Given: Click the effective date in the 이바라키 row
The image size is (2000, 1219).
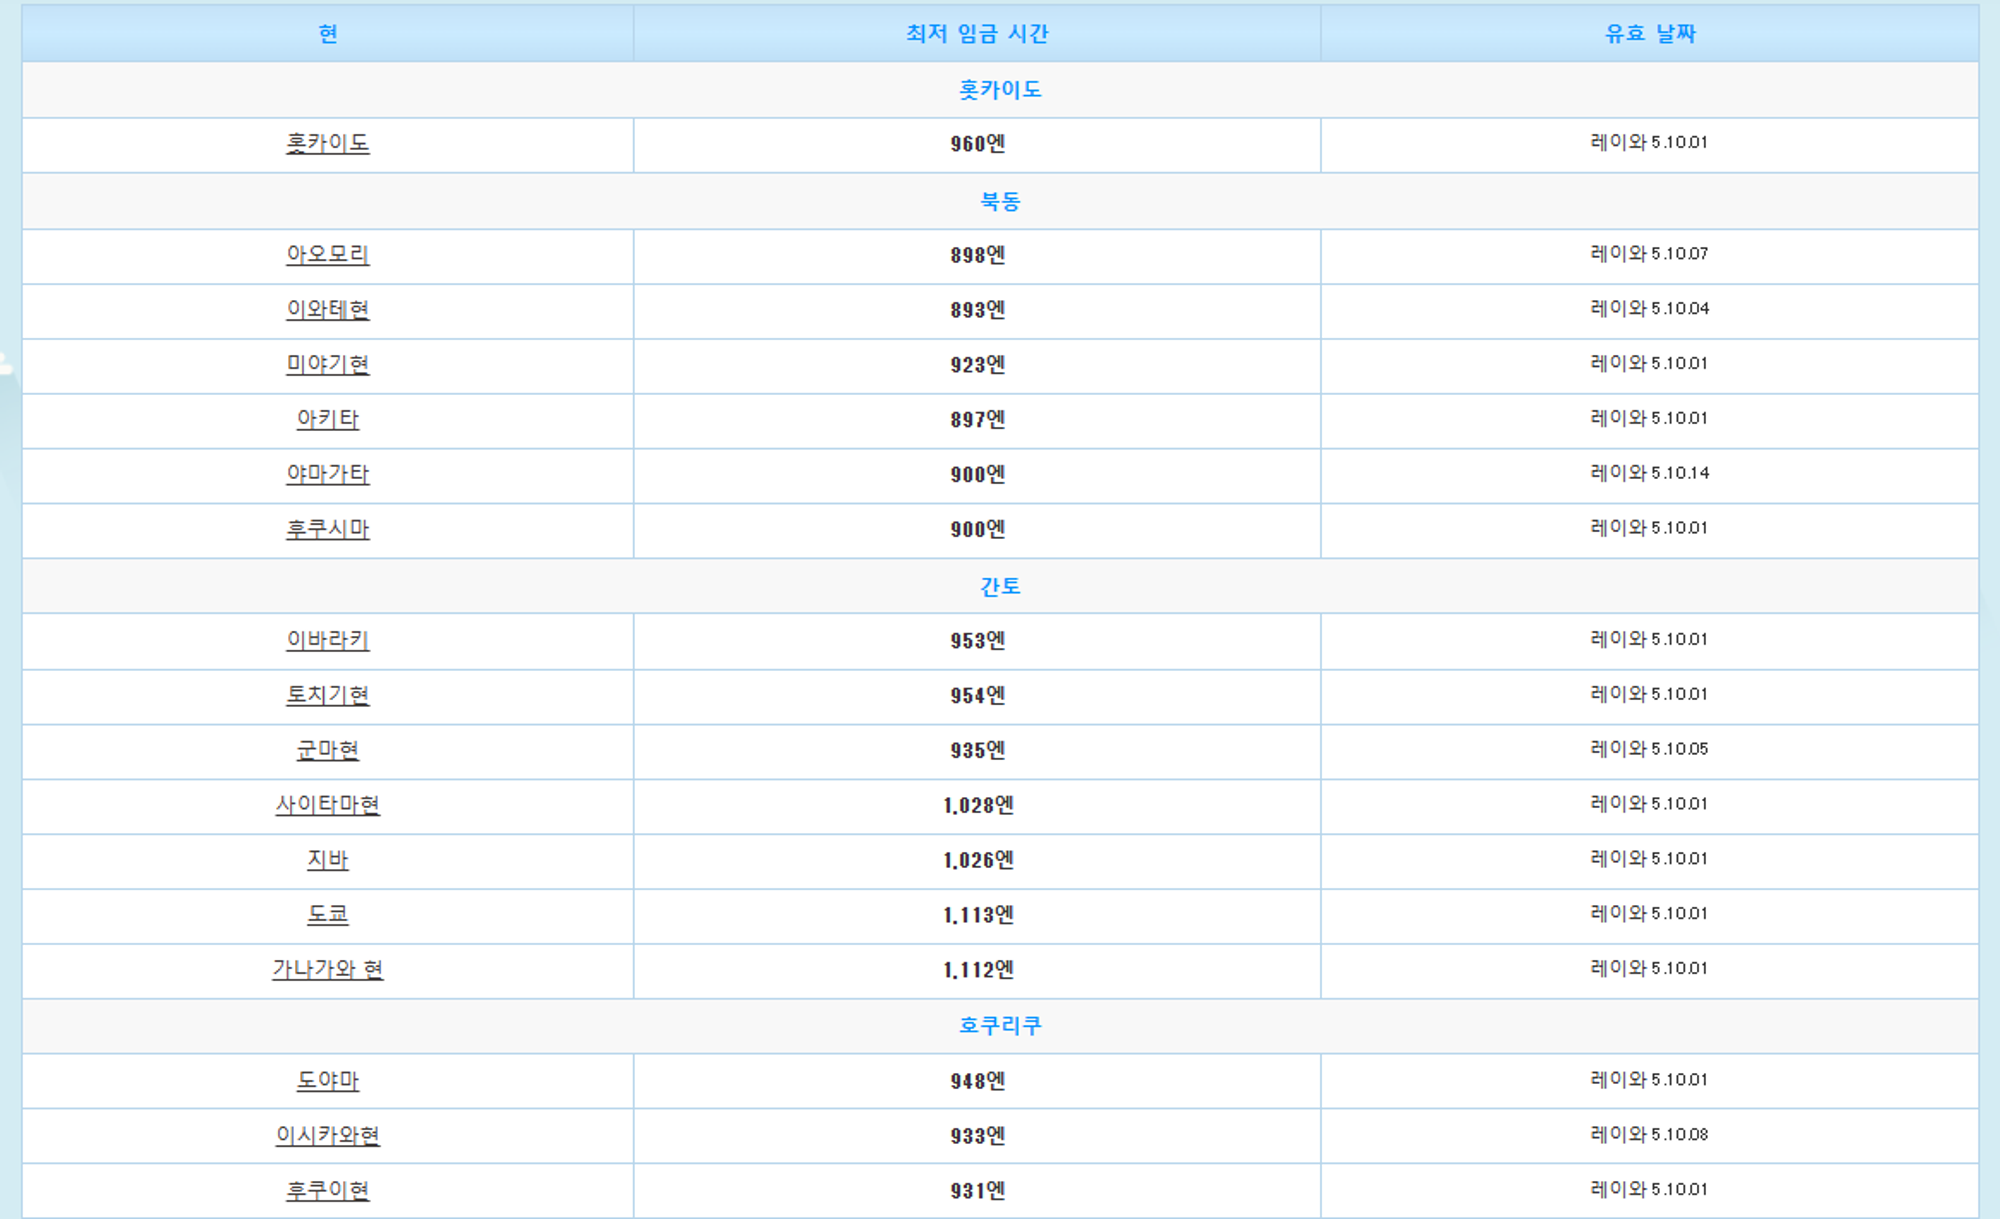Looking at the screenshot, I should click(x=1649, y=640).
